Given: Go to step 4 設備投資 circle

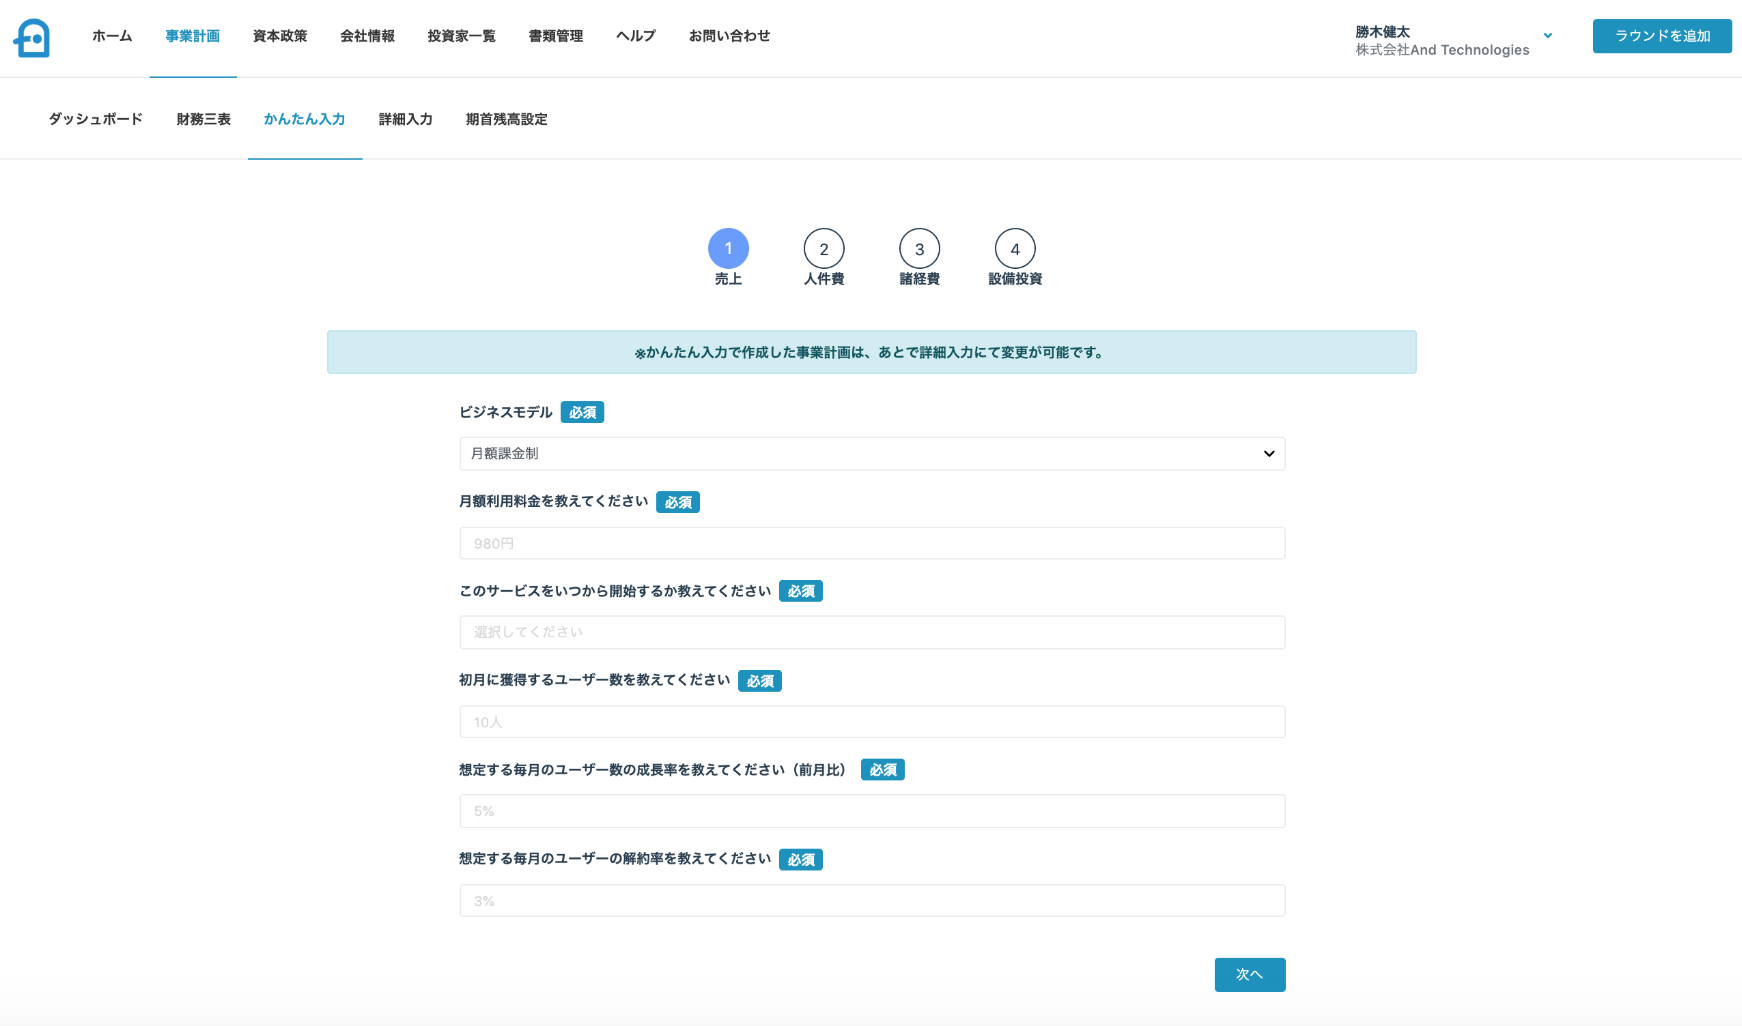Looking at the screenshot, I should click(1015, 249).
